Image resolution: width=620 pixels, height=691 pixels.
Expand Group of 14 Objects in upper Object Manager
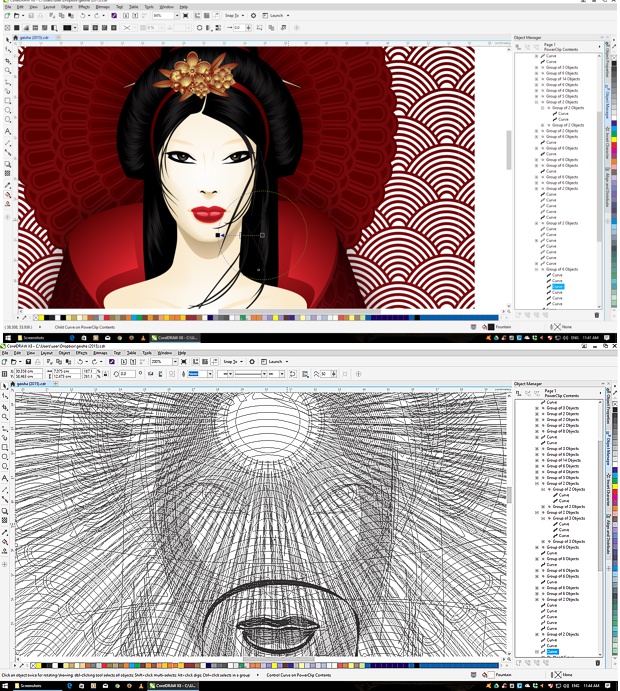(x=537, y=79)
